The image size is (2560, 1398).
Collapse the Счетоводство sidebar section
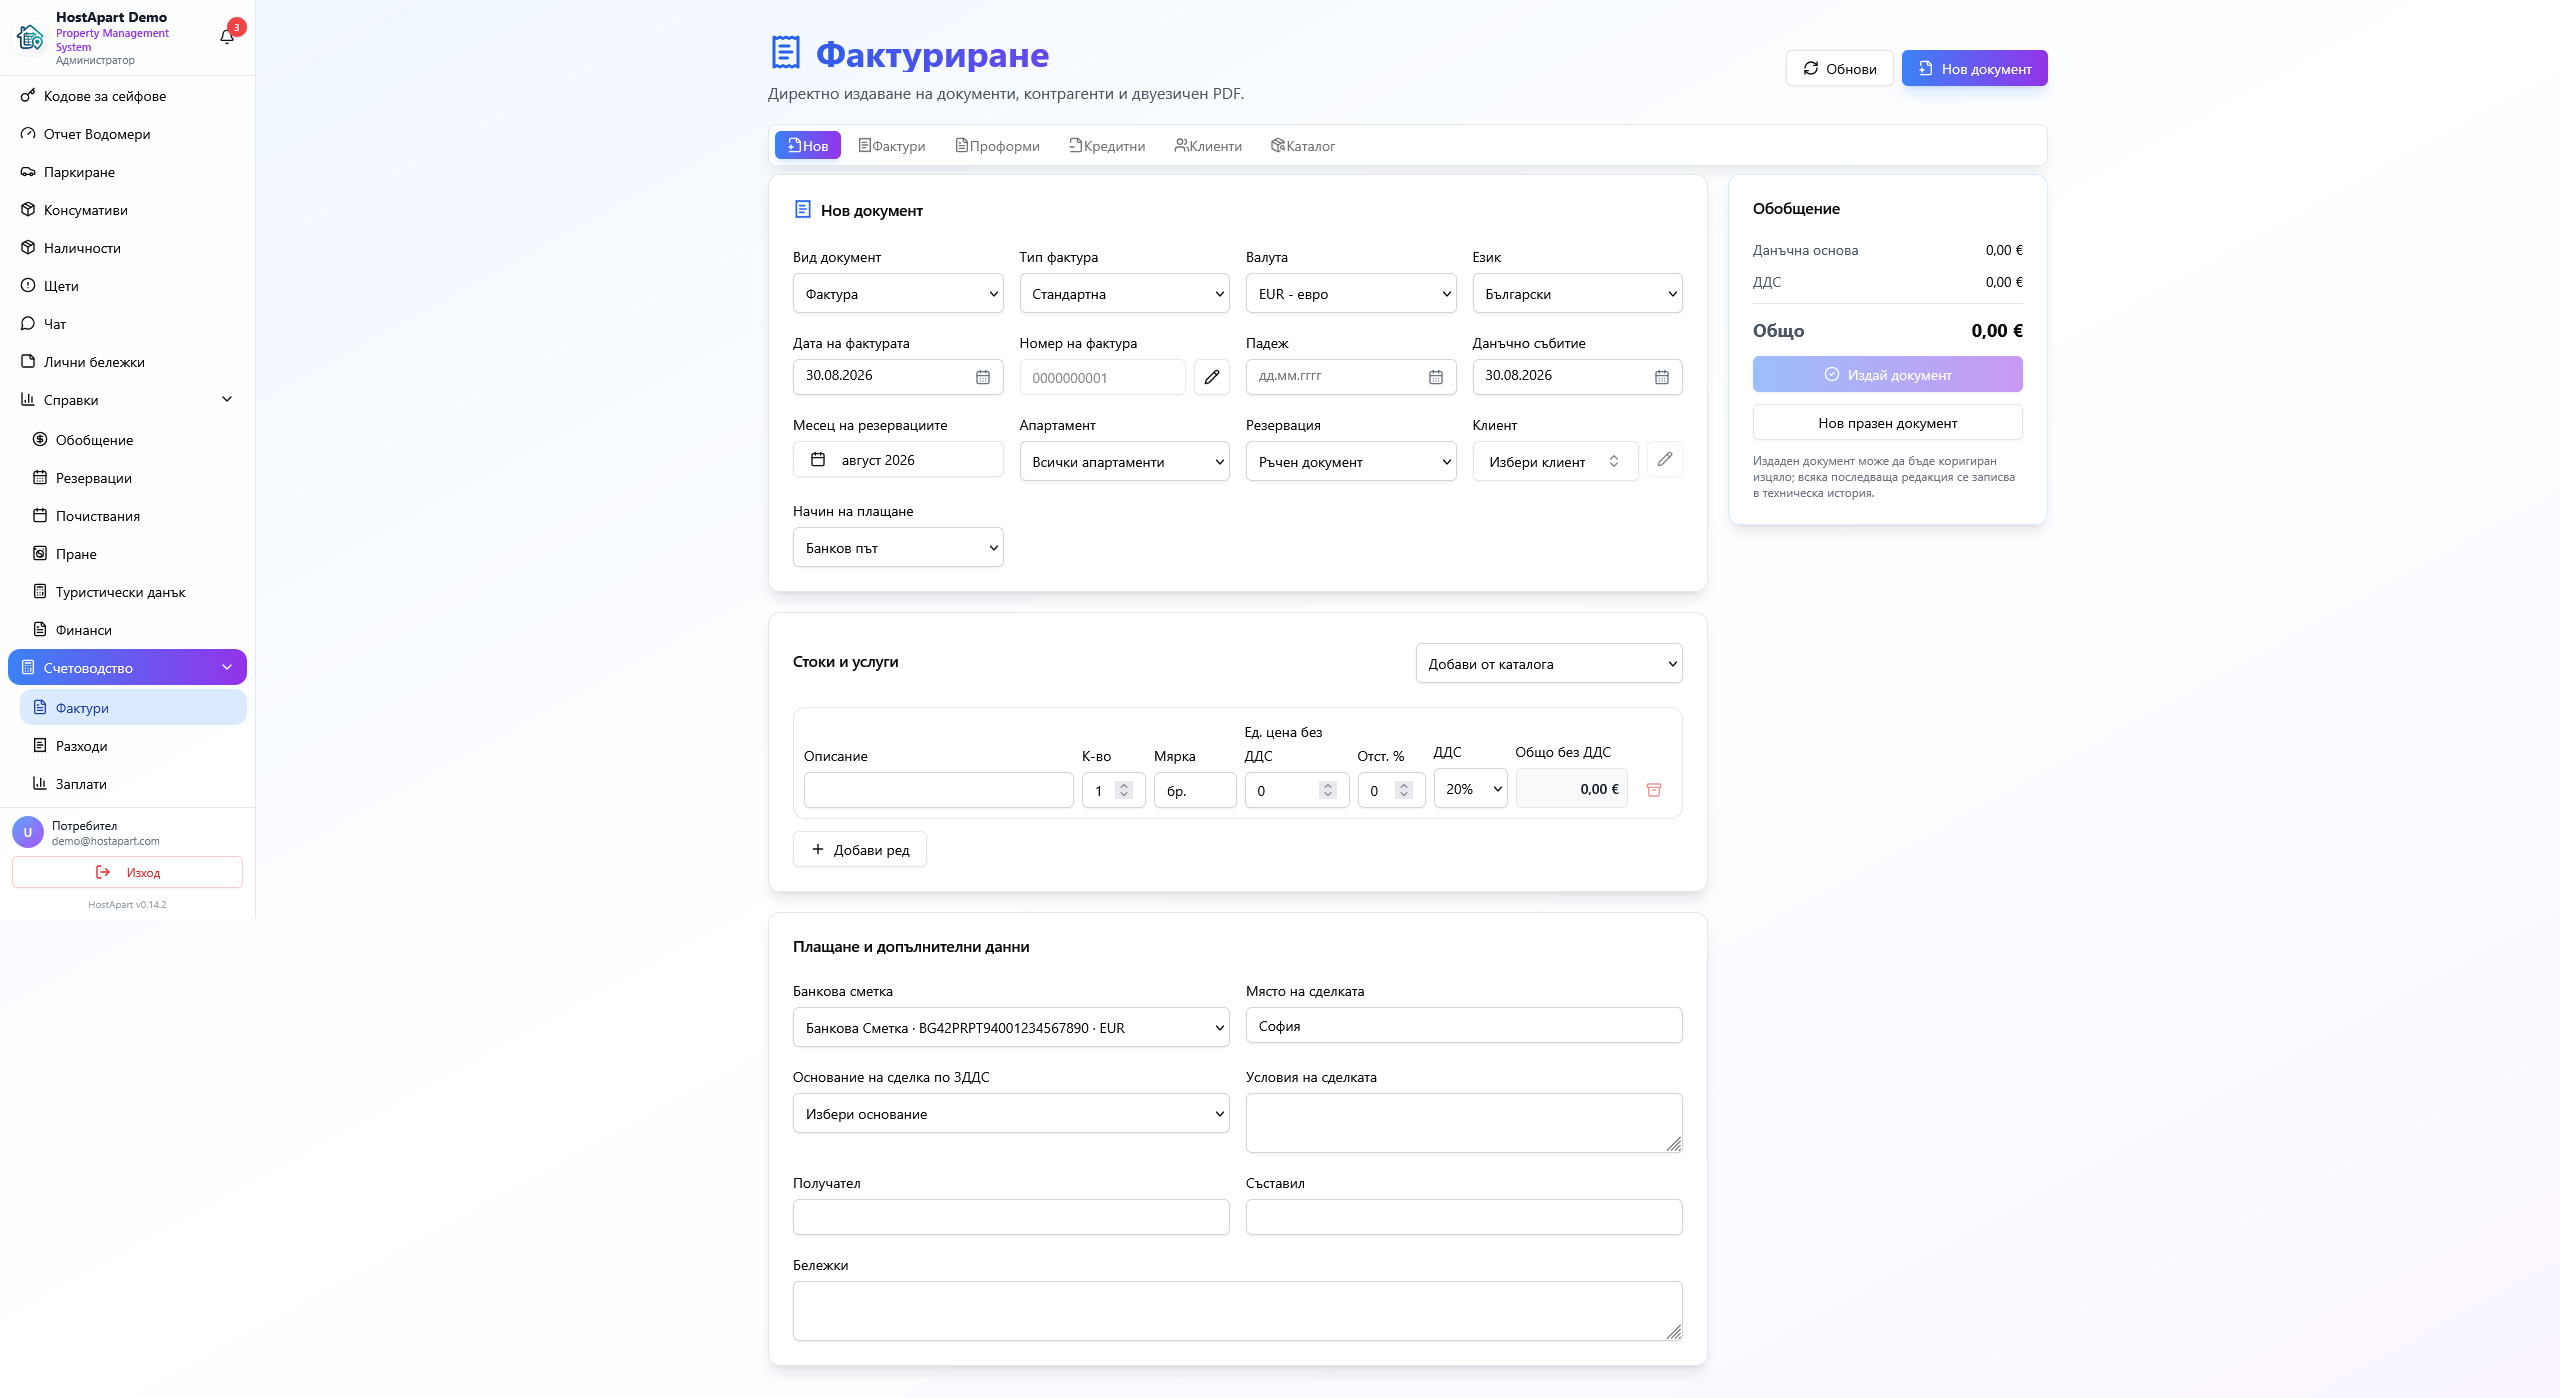(127, 668)
